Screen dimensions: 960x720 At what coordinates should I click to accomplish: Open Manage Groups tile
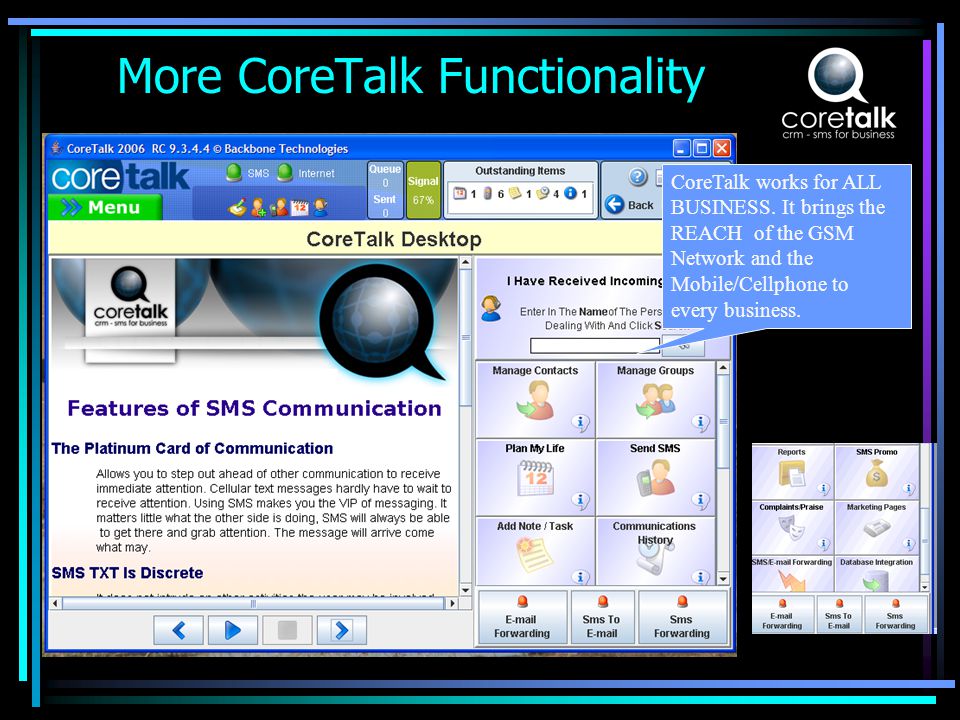click(x=655, y=399)
